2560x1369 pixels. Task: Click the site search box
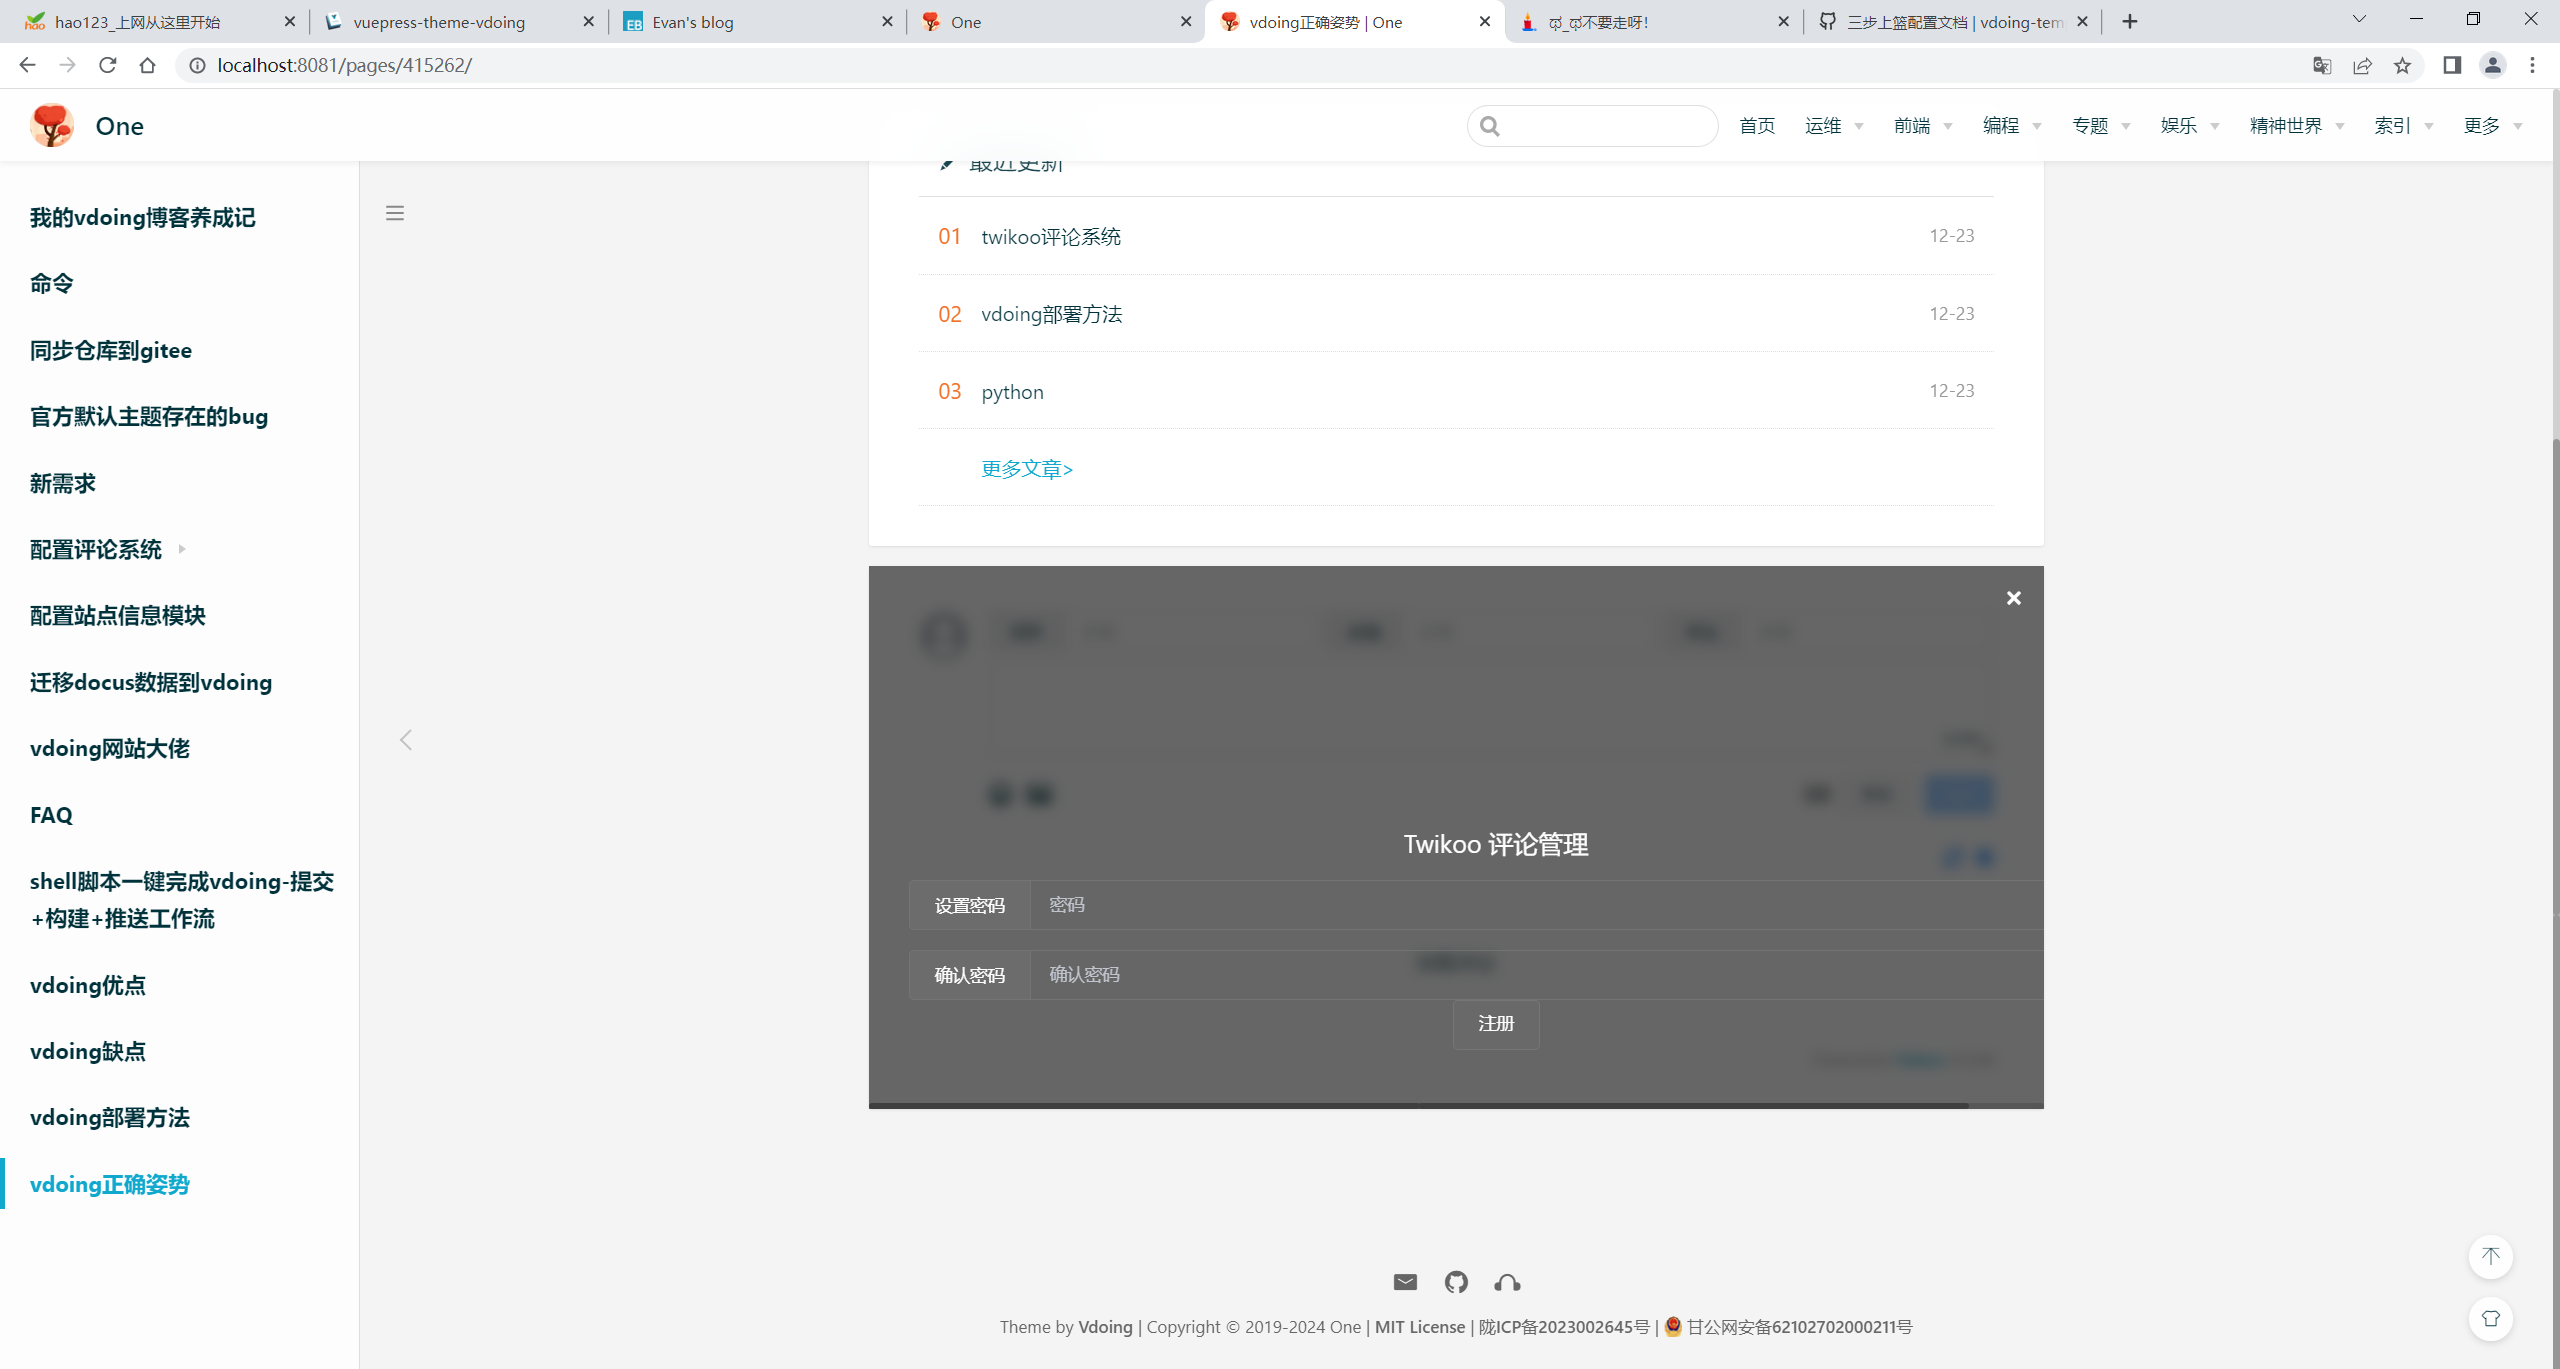coord(1592,126)
